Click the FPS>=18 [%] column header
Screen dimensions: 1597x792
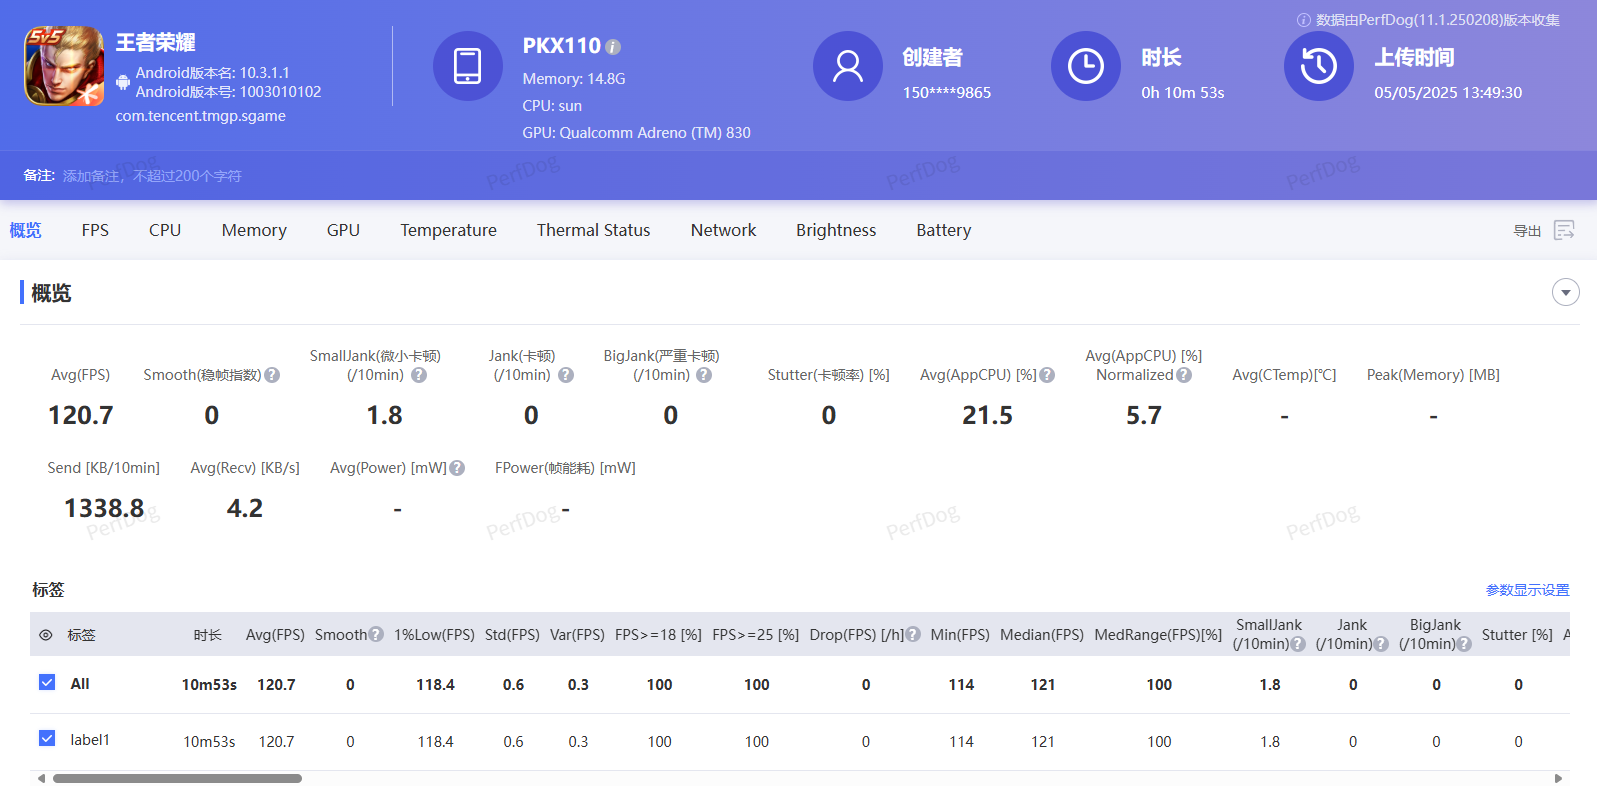tap(658, 634)
